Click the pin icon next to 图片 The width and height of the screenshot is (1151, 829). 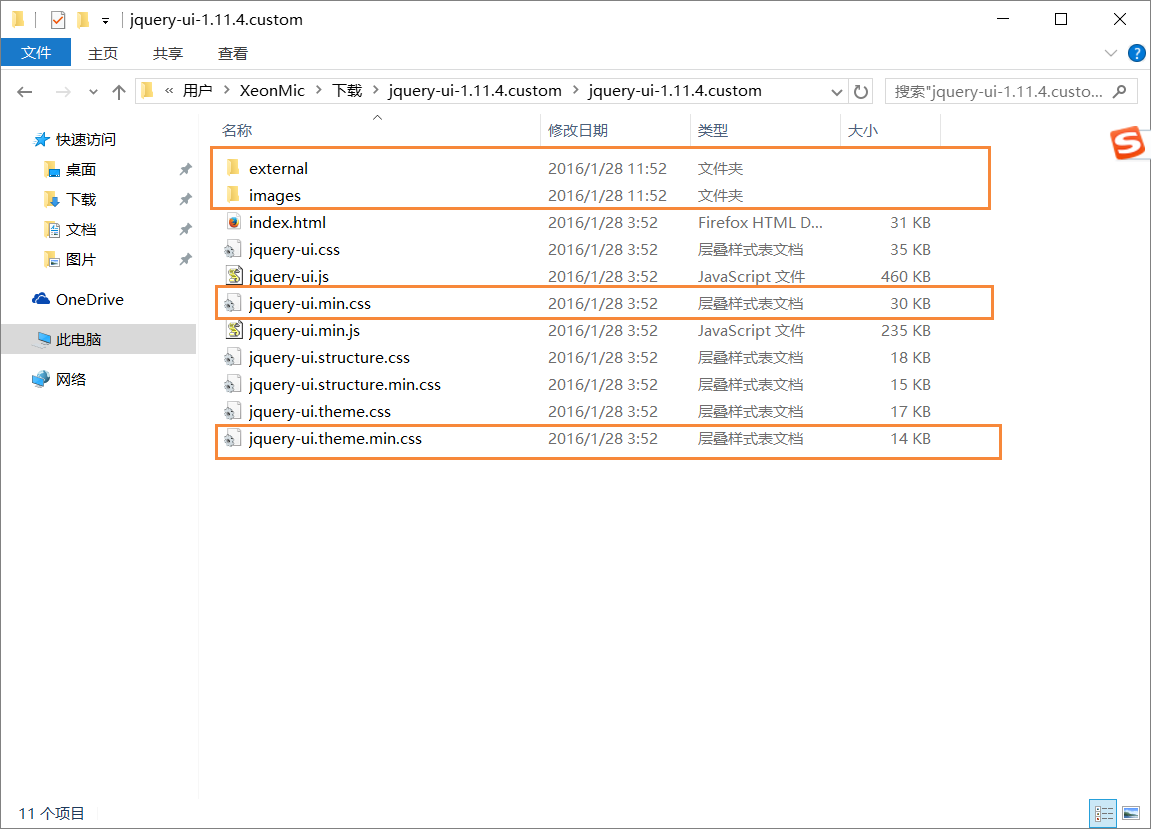pos(186,260)
